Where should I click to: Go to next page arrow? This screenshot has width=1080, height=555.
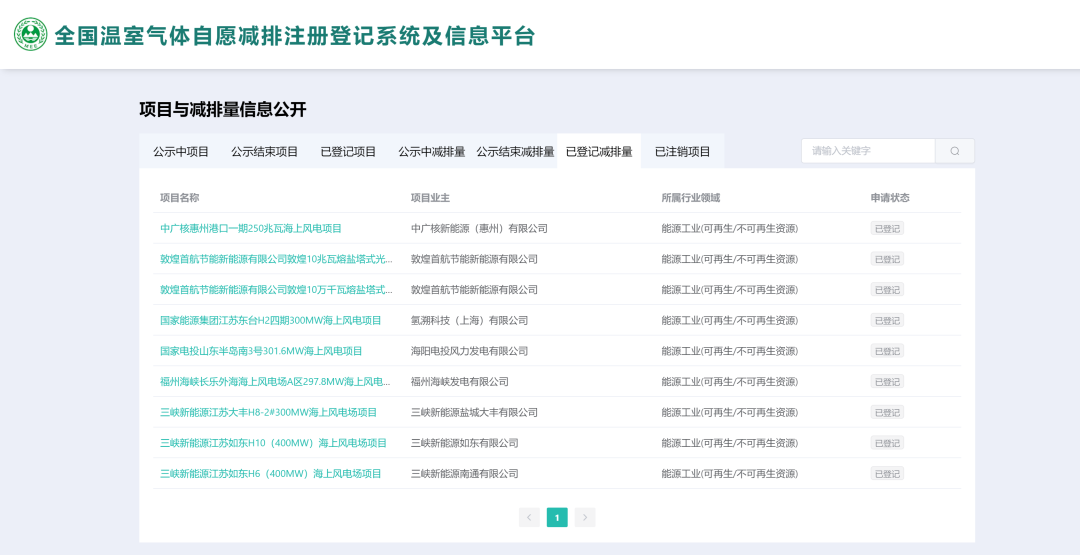[x=585, y=517]
